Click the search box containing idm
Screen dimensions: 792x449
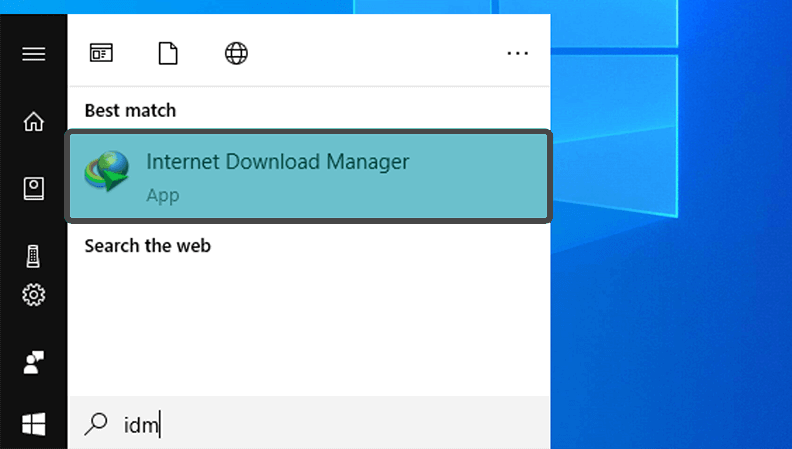309,423
